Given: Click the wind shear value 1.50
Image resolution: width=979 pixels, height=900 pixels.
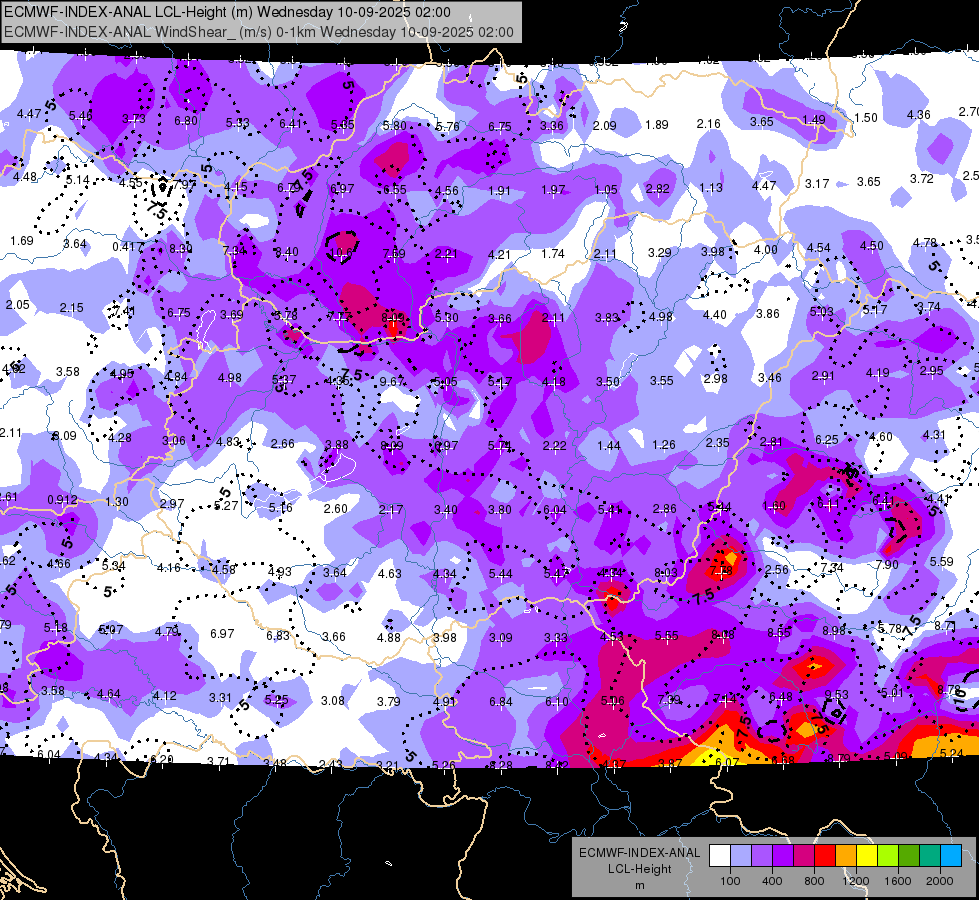Looking at the screenshot, I should 865,117.
